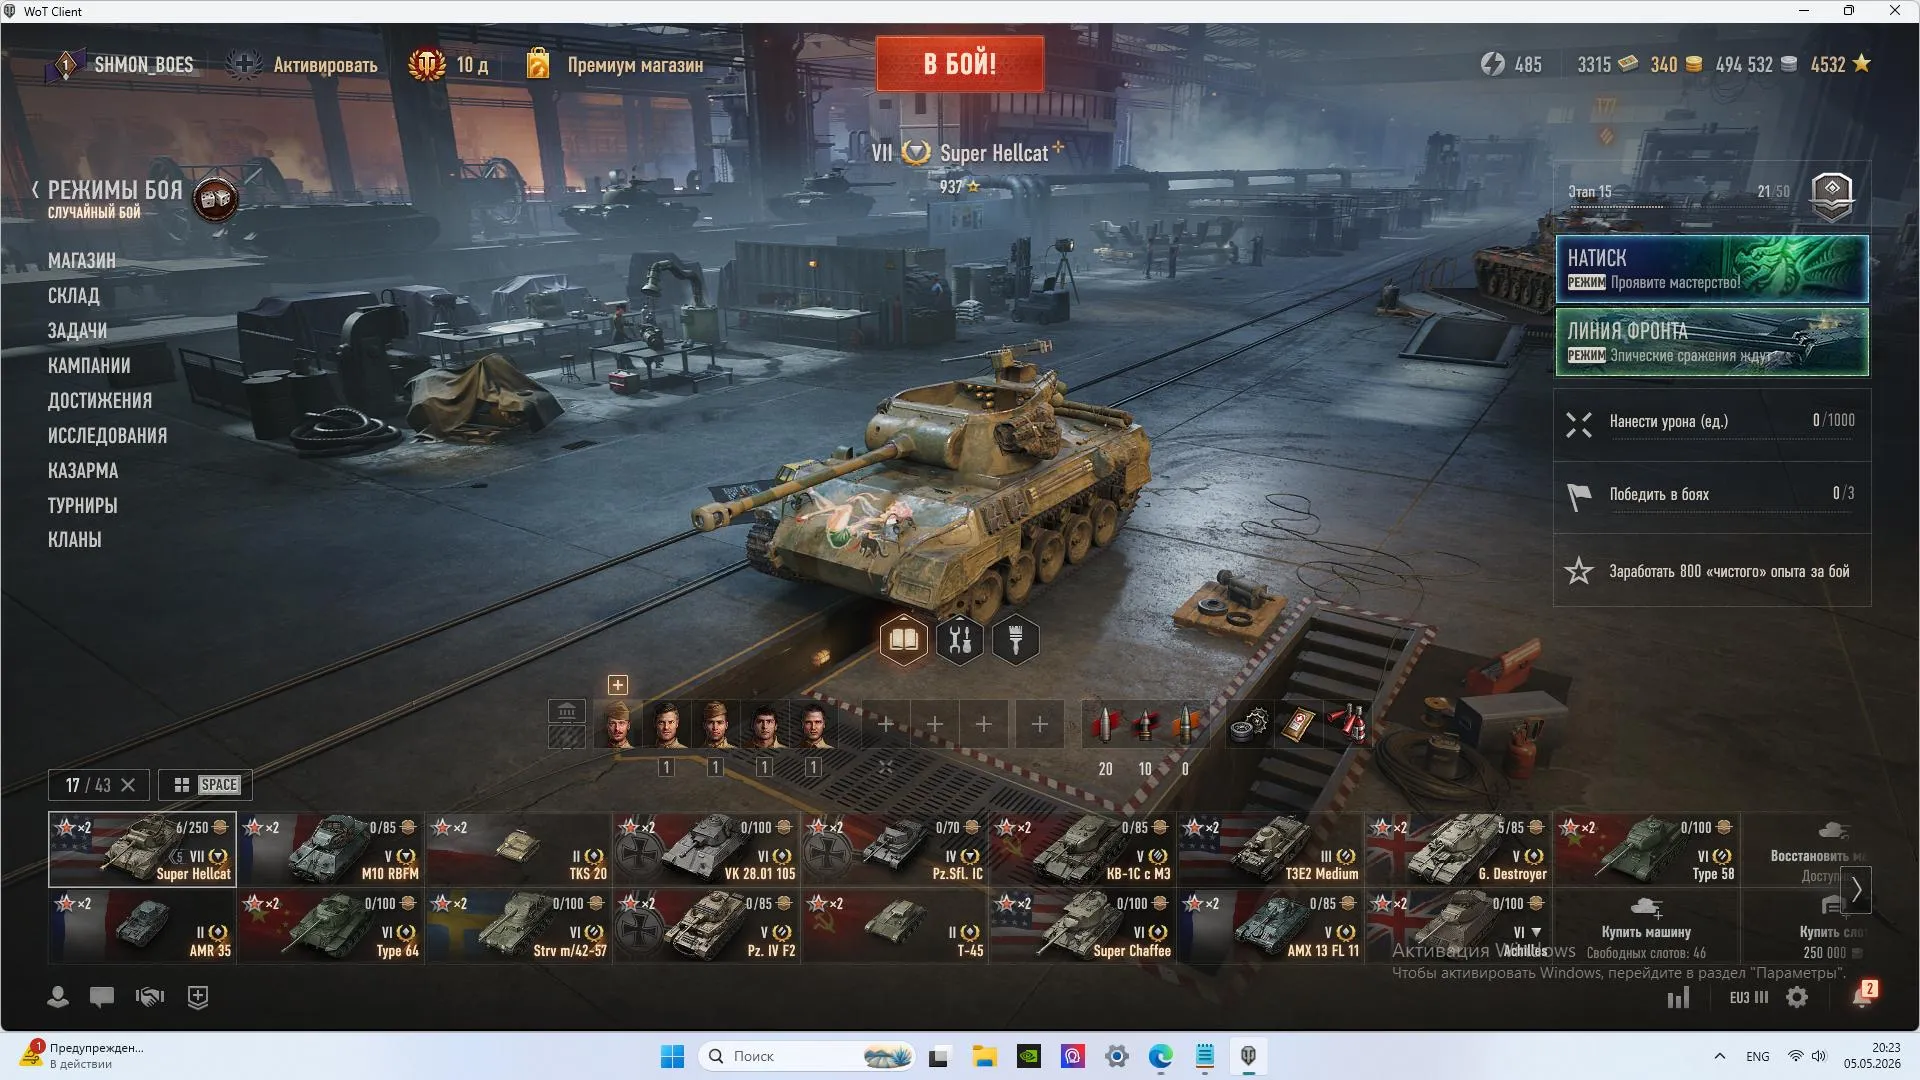Click the Этап 15 battle pass progress

[1712, 195]
